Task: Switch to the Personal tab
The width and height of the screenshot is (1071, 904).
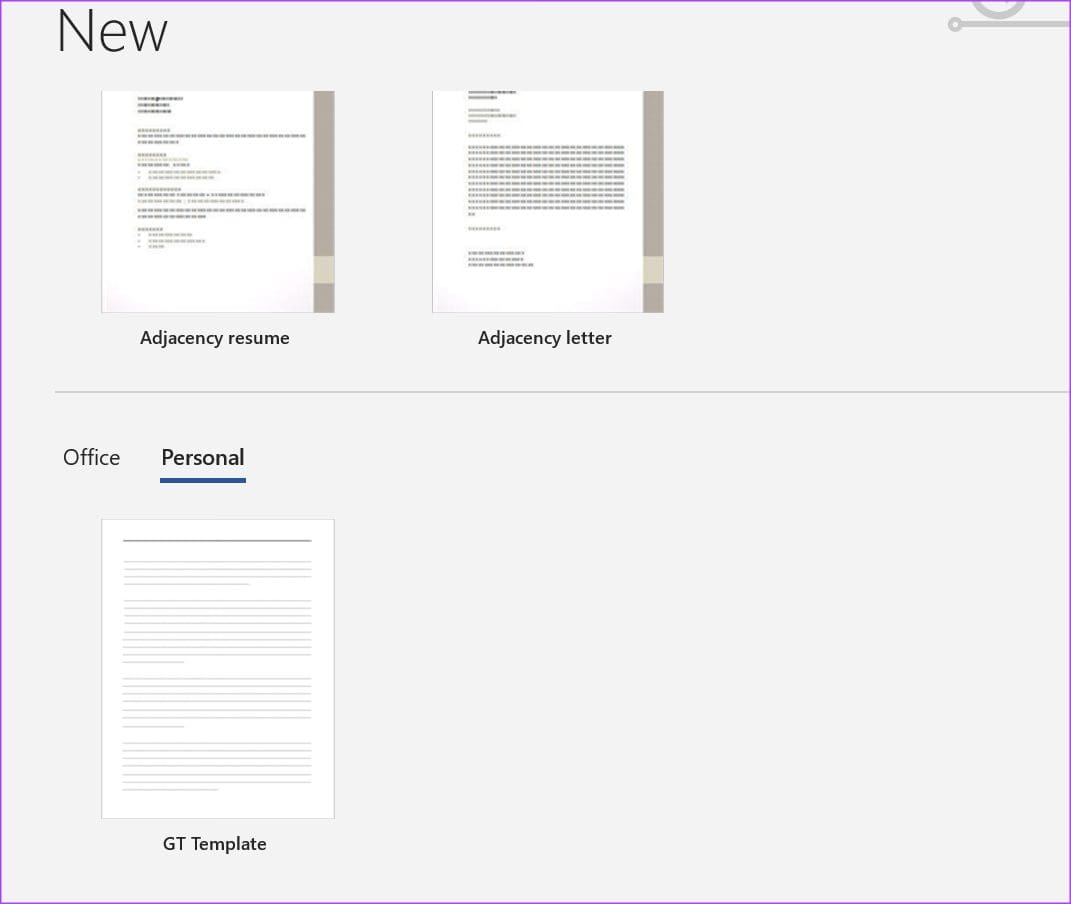Action: point(203,457)
